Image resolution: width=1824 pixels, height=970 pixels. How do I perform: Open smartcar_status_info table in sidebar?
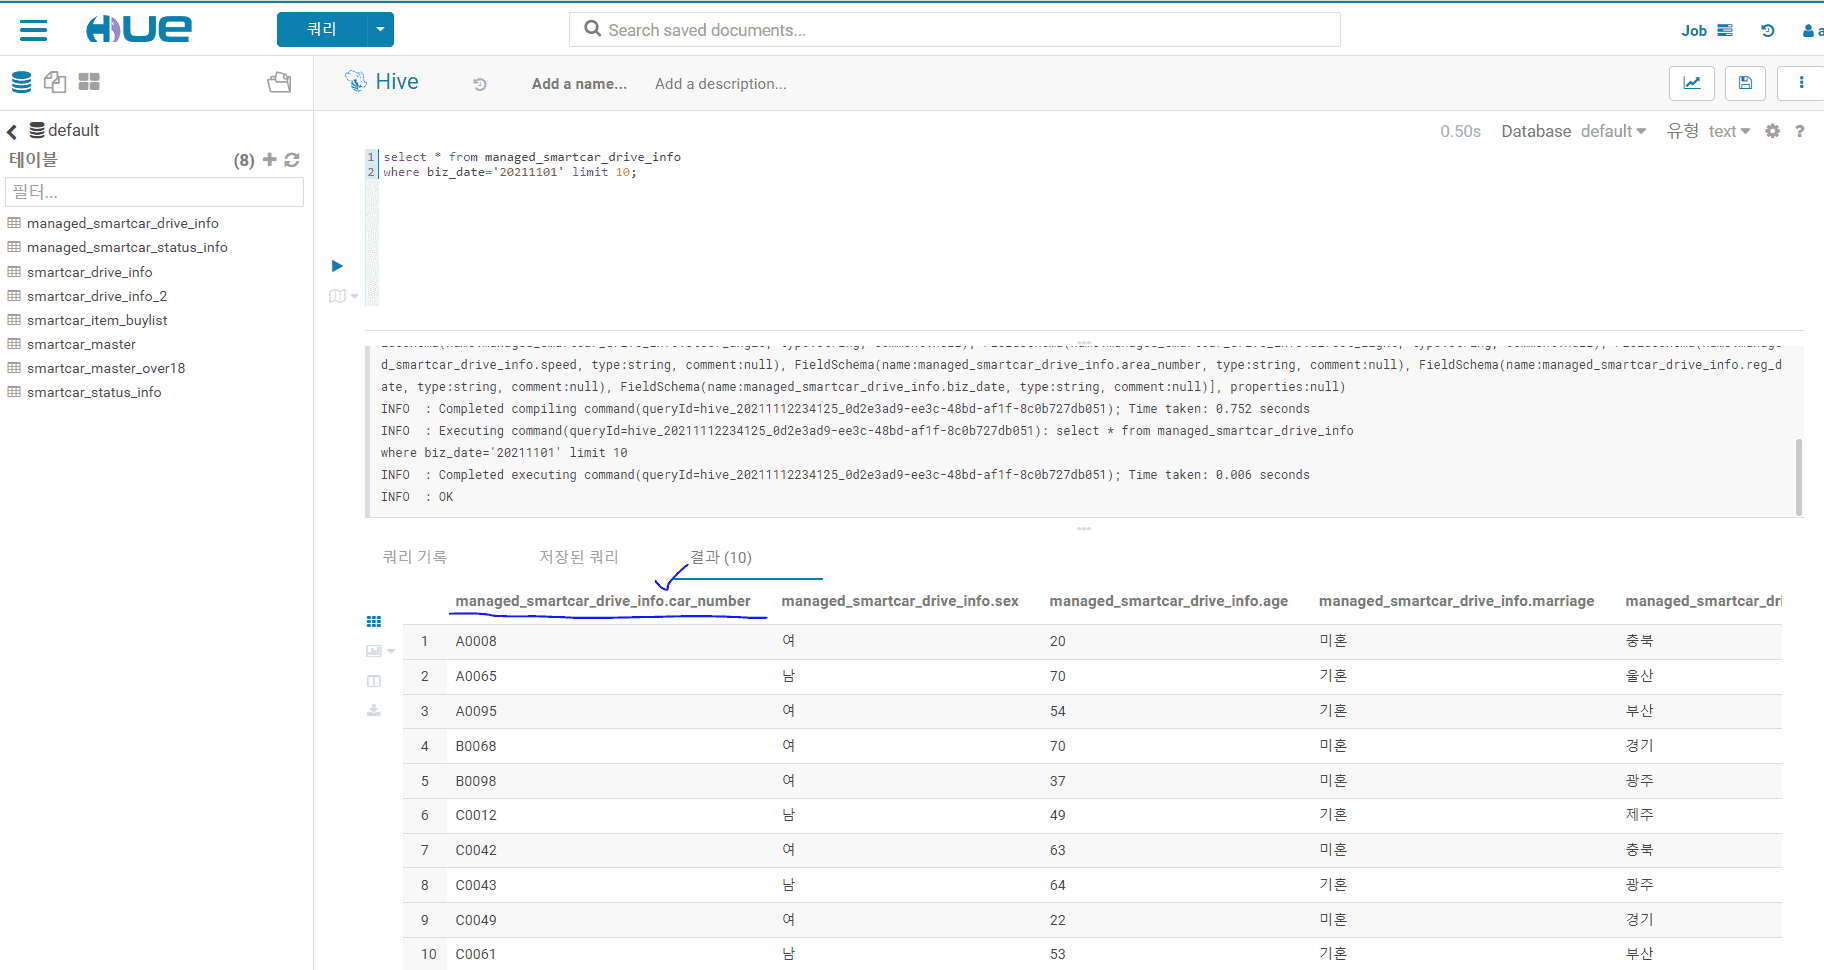click(94, 392)
